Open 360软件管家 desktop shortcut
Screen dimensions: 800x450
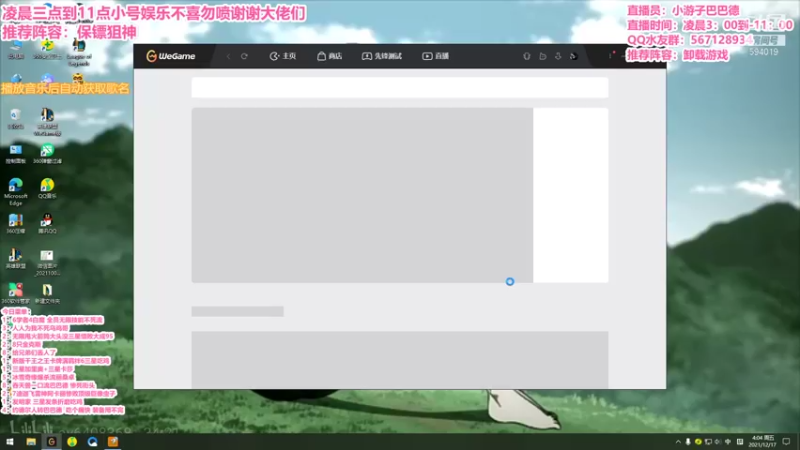tap(15, 294)
